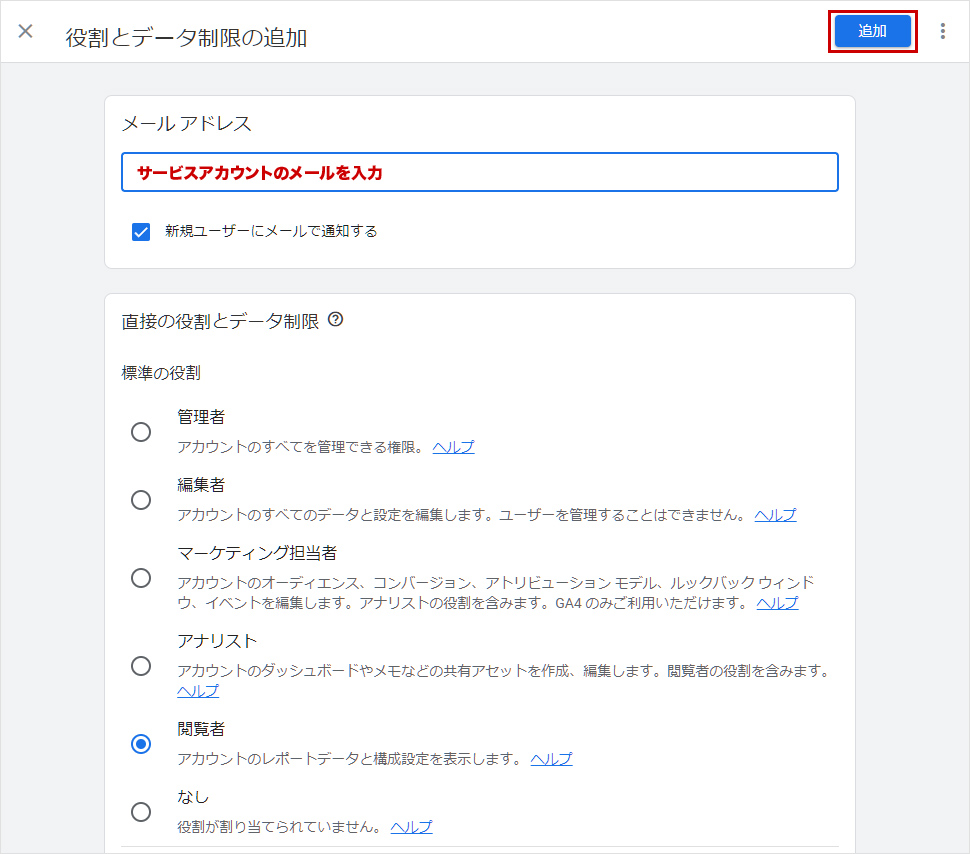The image size is (970, 854).
Task: Open ヘルプ link for the 管理者 role
Action: tap(453, 447)
